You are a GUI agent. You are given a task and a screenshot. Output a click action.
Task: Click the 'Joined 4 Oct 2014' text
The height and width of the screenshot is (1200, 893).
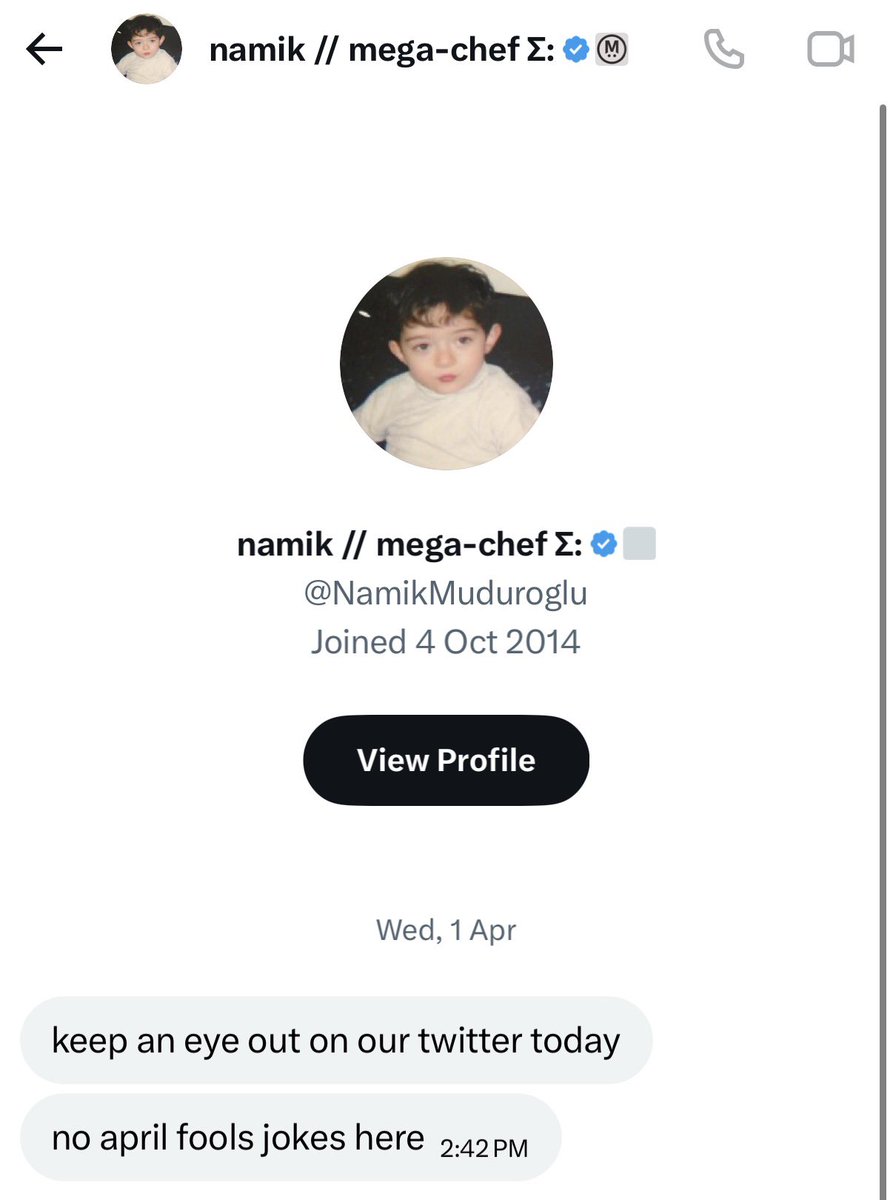[445, 641]
